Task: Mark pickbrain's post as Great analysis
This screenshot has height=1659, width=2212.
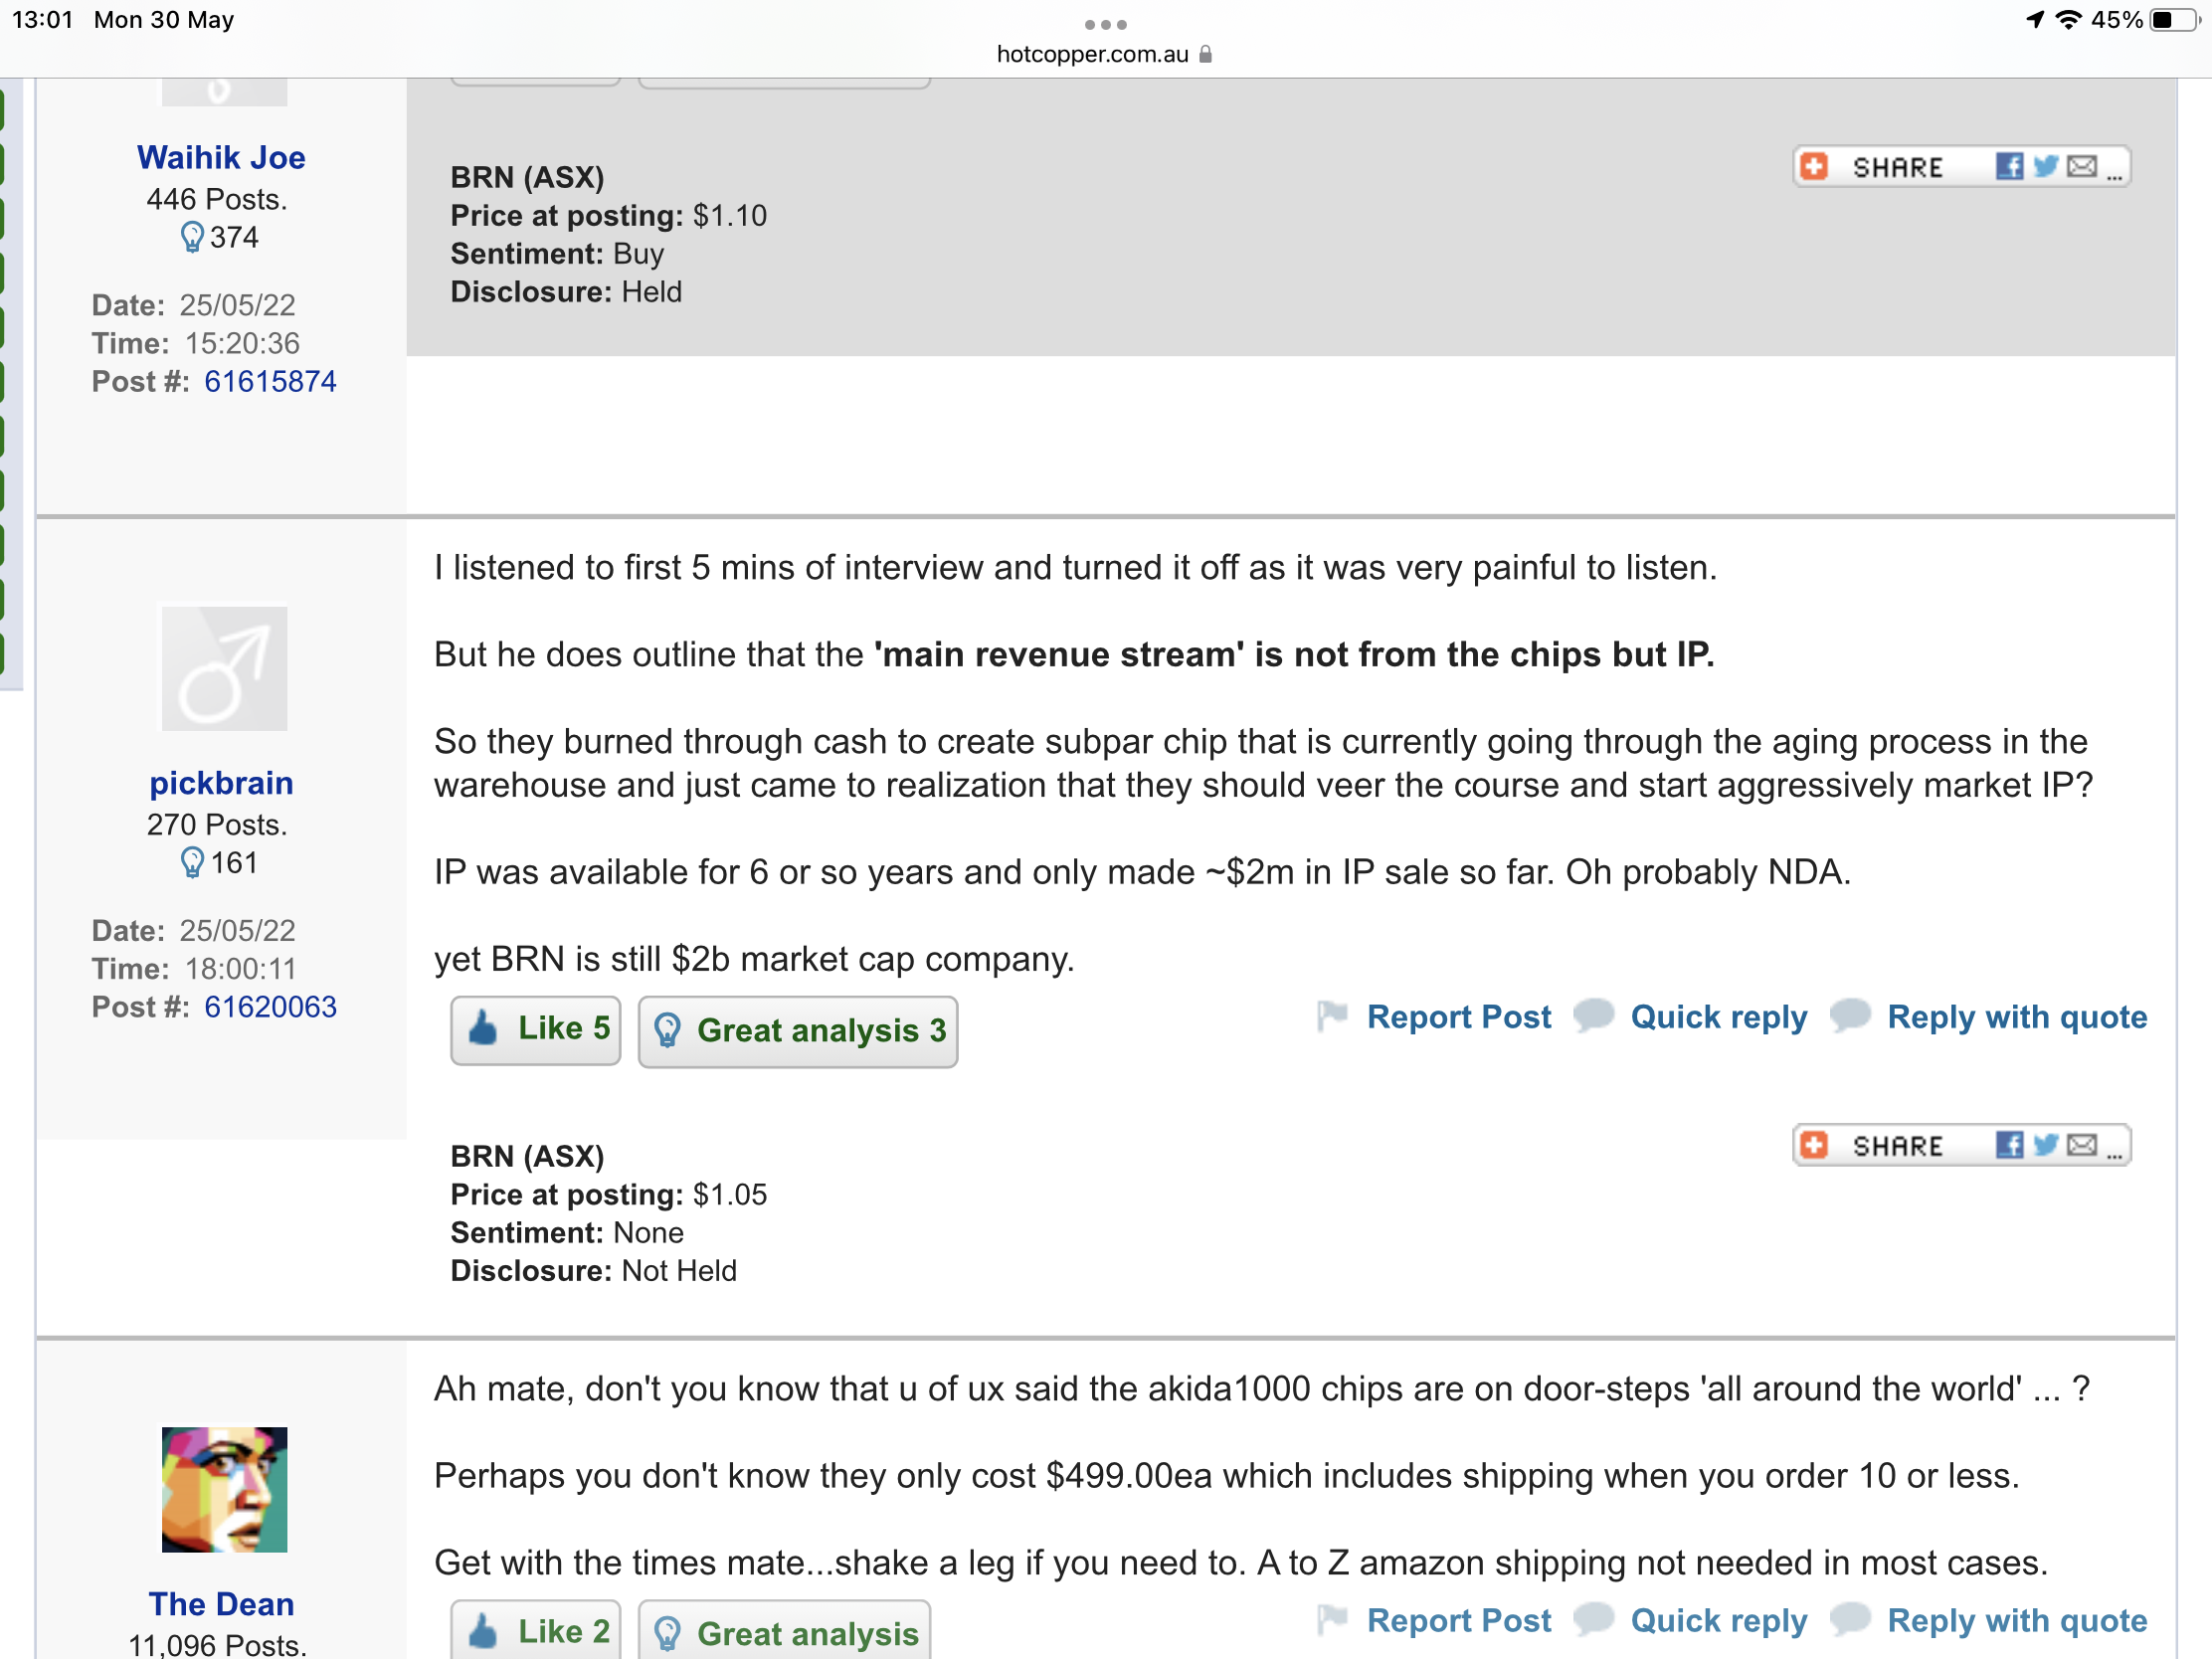Action: (797, 1031)
